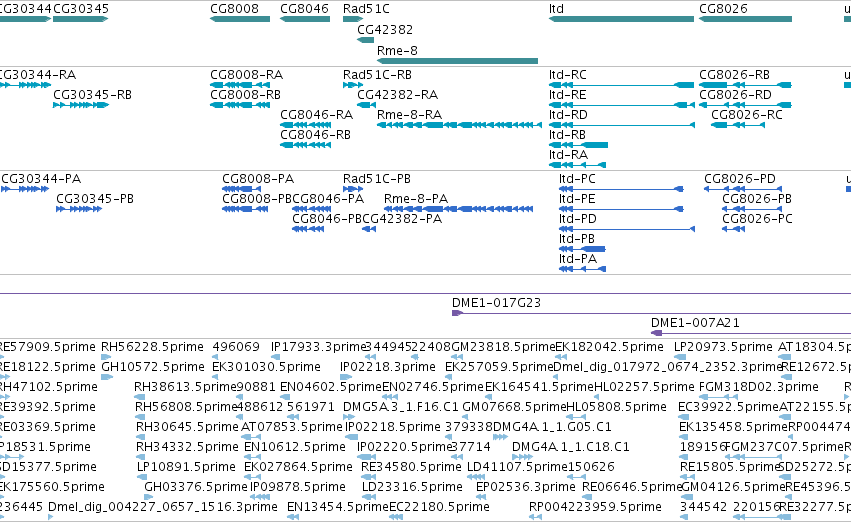
Task: Click the CG30344-PA protein label
Action: pos(41,179)
